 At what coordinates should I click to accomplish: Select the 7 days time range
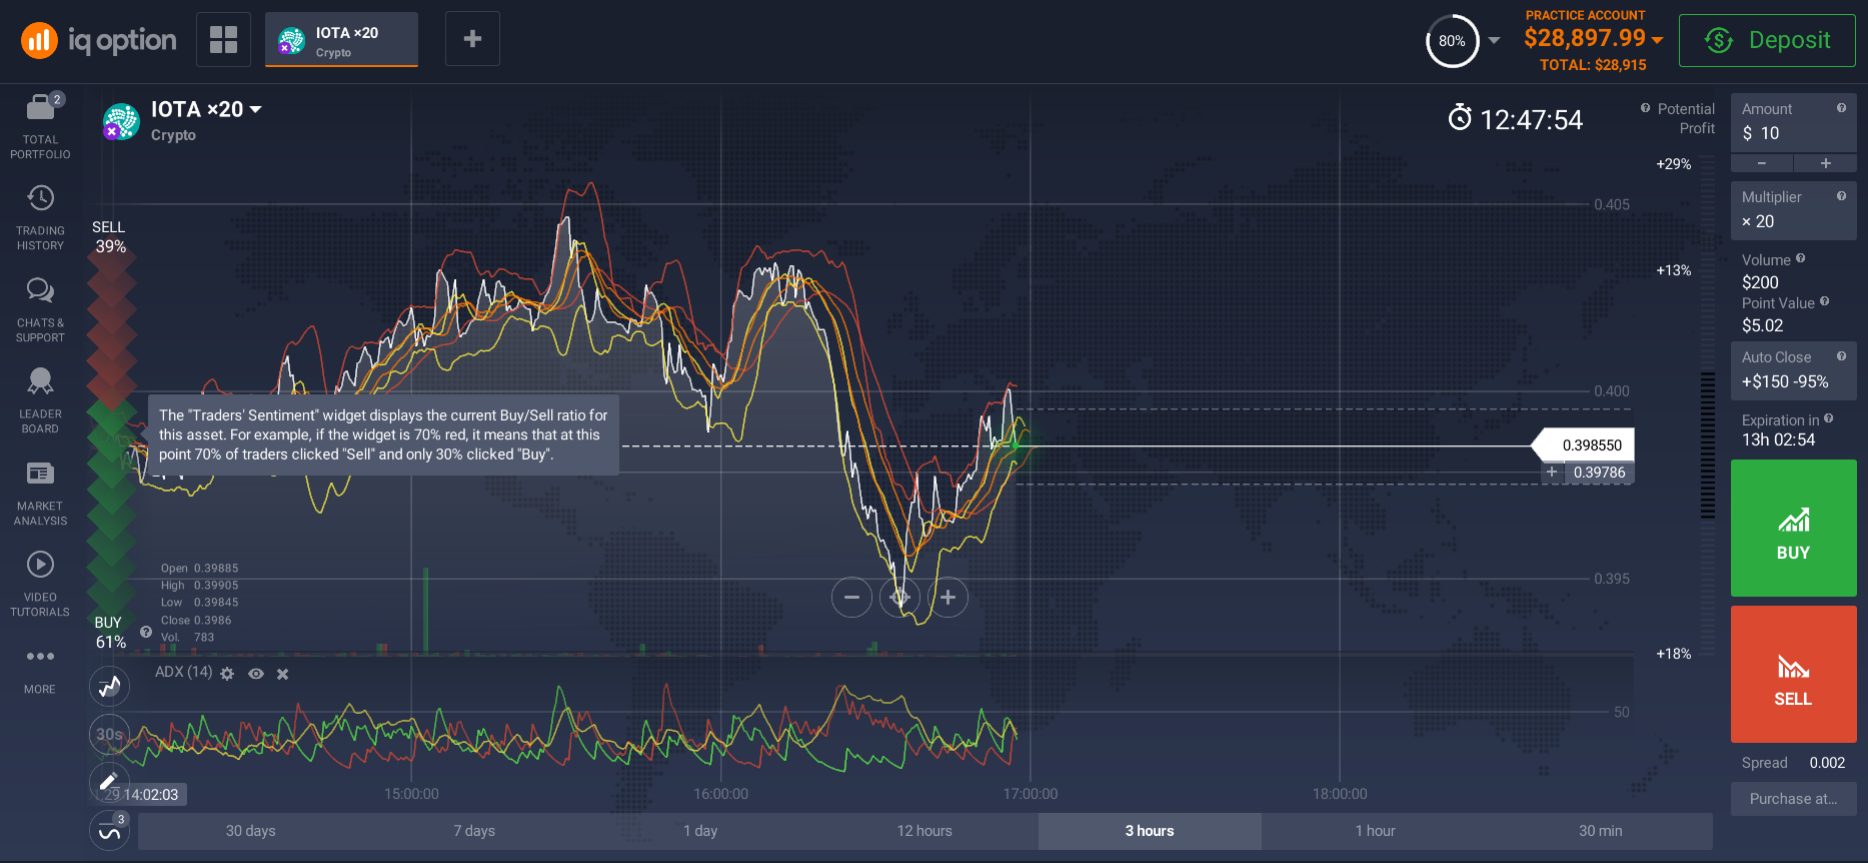[474, 831]
